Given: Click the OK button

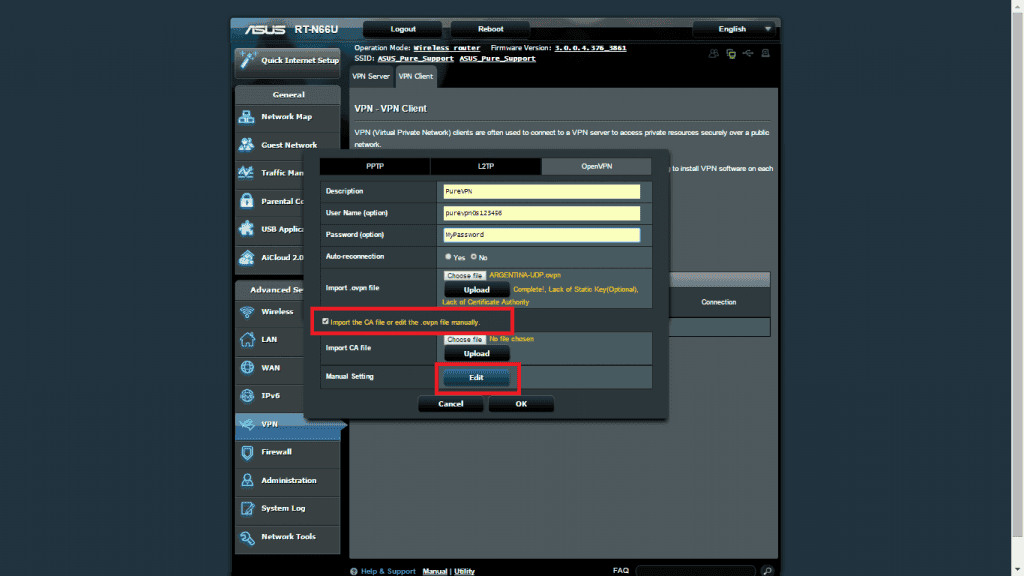Looking at the screenshot, I should (521, 404).
